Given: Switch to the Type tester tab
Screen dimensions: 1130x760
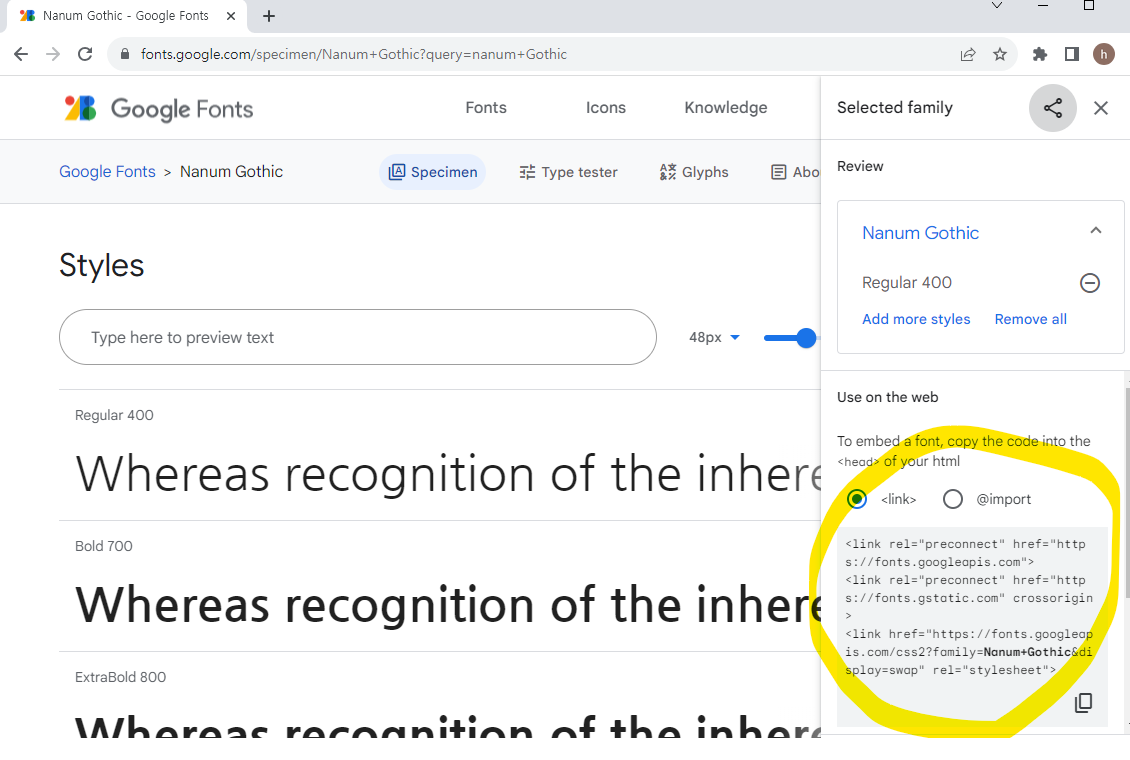Looking at the screenshot, I should [569, 172].
